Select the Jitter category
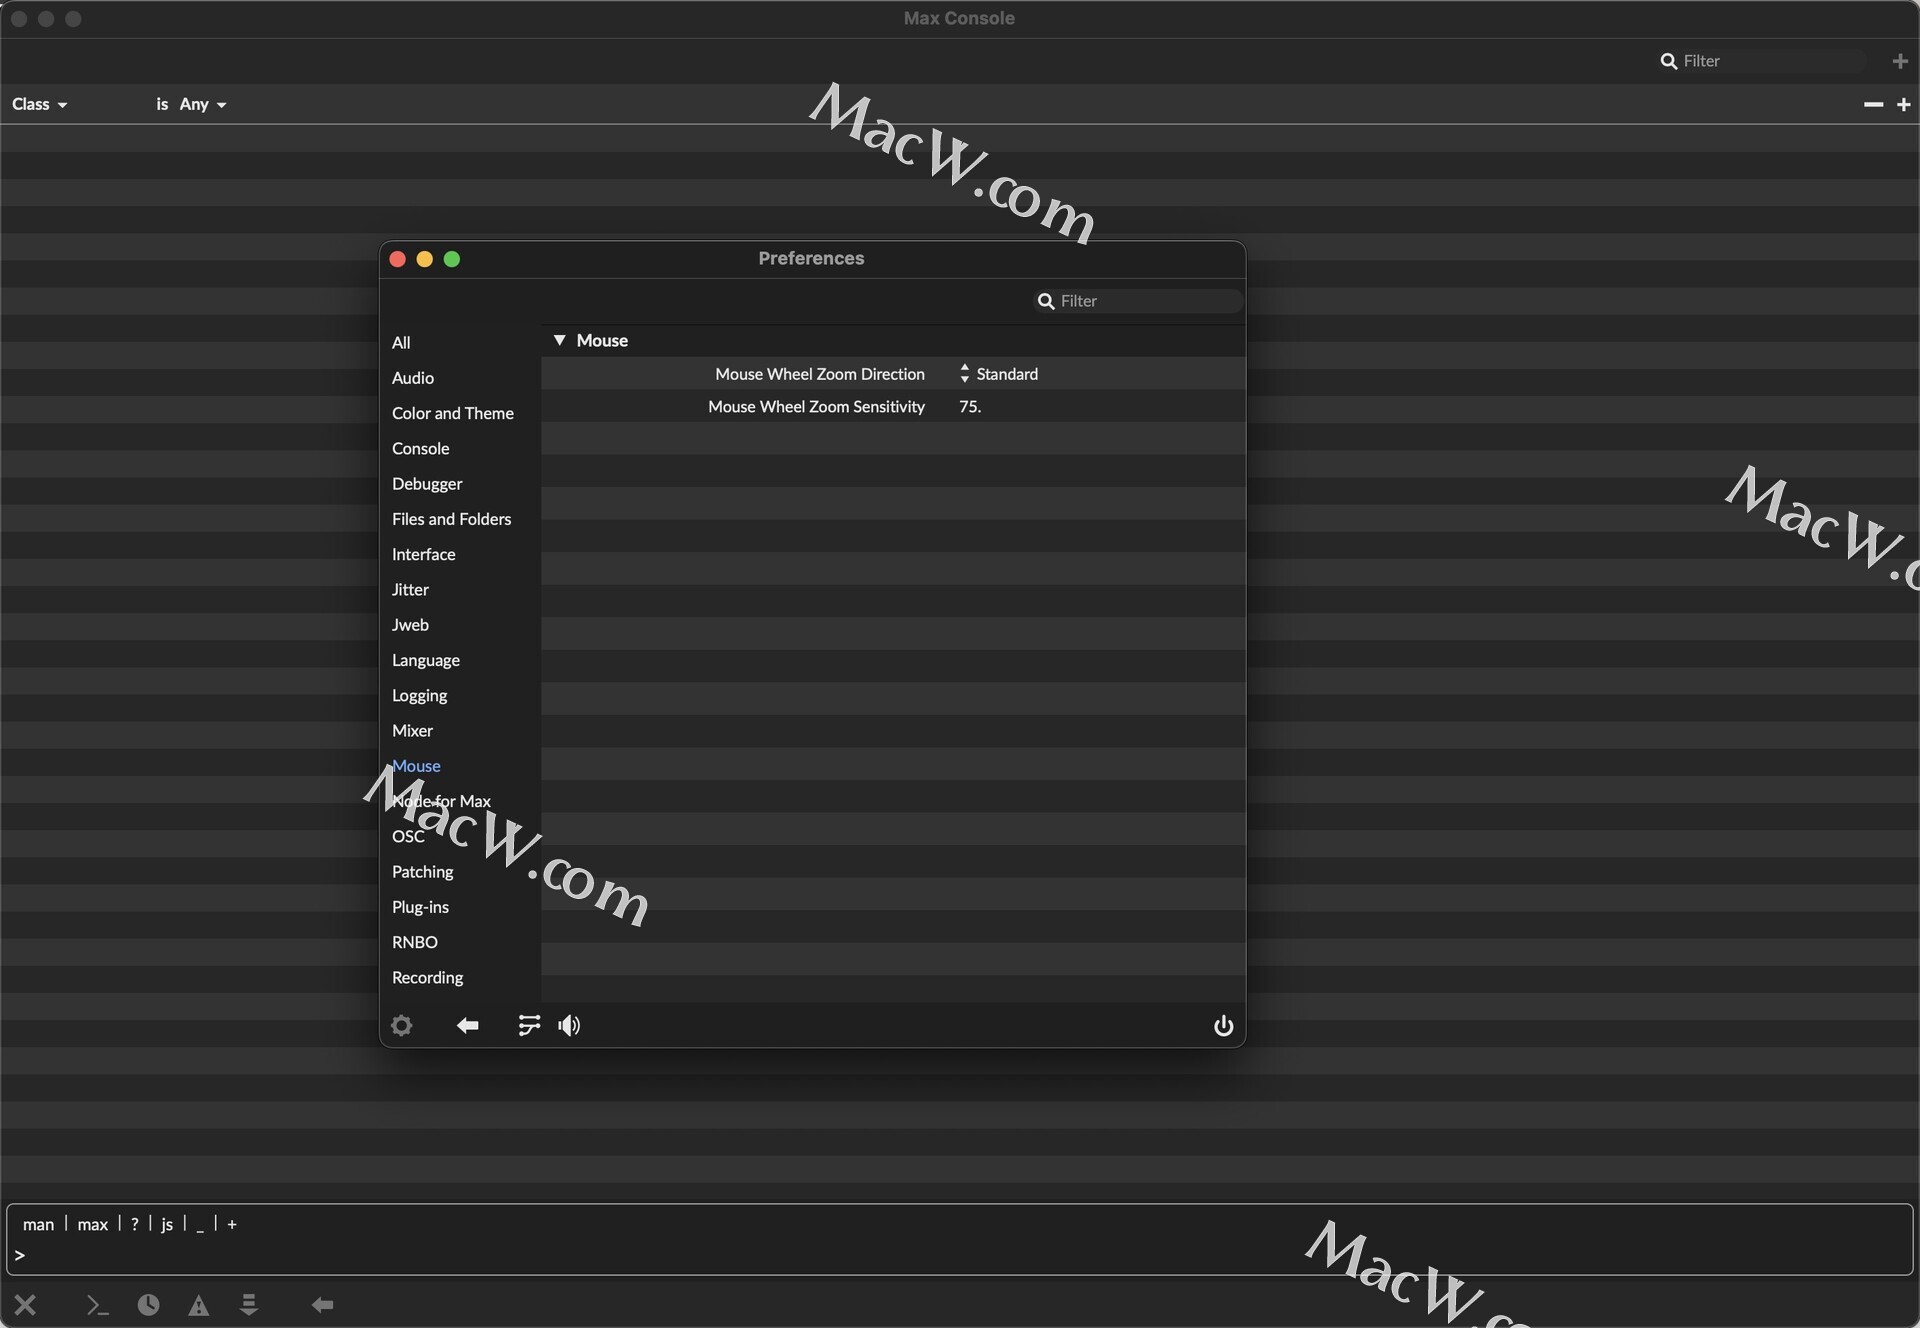 click(410, 589)
